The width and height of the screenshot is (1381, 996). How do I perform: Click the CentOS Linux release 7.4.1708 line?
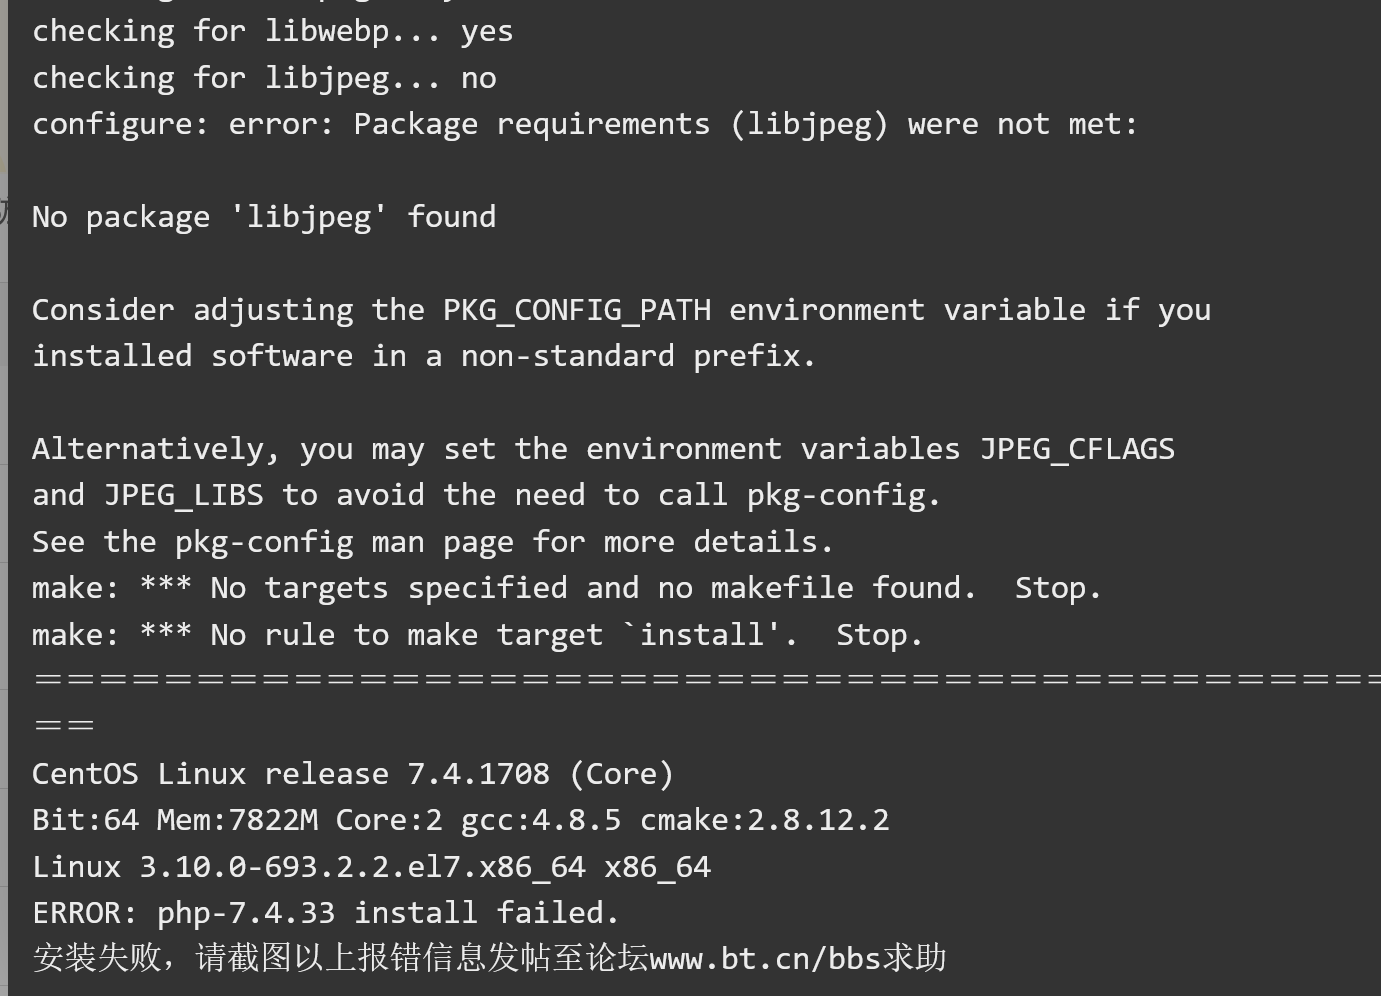coord(353,774)
